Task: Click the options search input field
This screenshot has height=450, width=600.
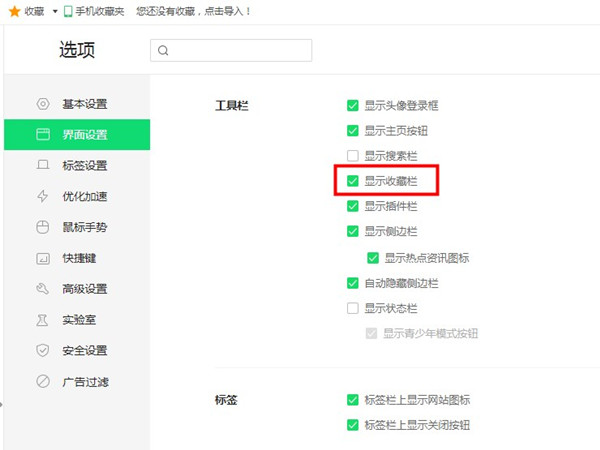Action: [231, 50]
